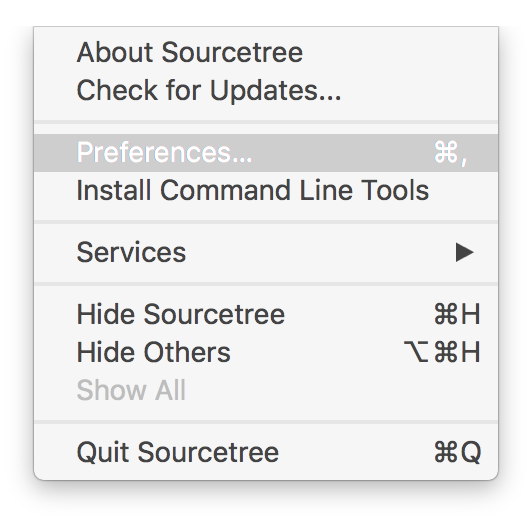532x522 pixels.
Task: Click the Command symbol on the Quit row
Action: coord(446,452)
